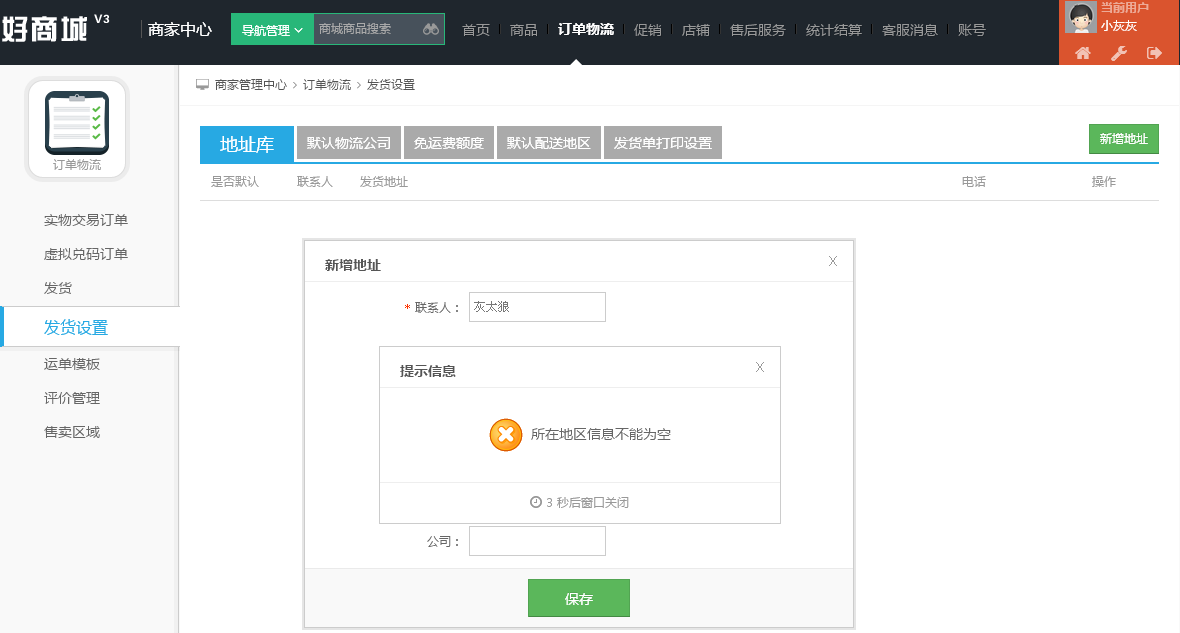This screenshot has width=1180, height=633.
Task: Go to 售后服务 in top navigation
Action: pos(758,30)
